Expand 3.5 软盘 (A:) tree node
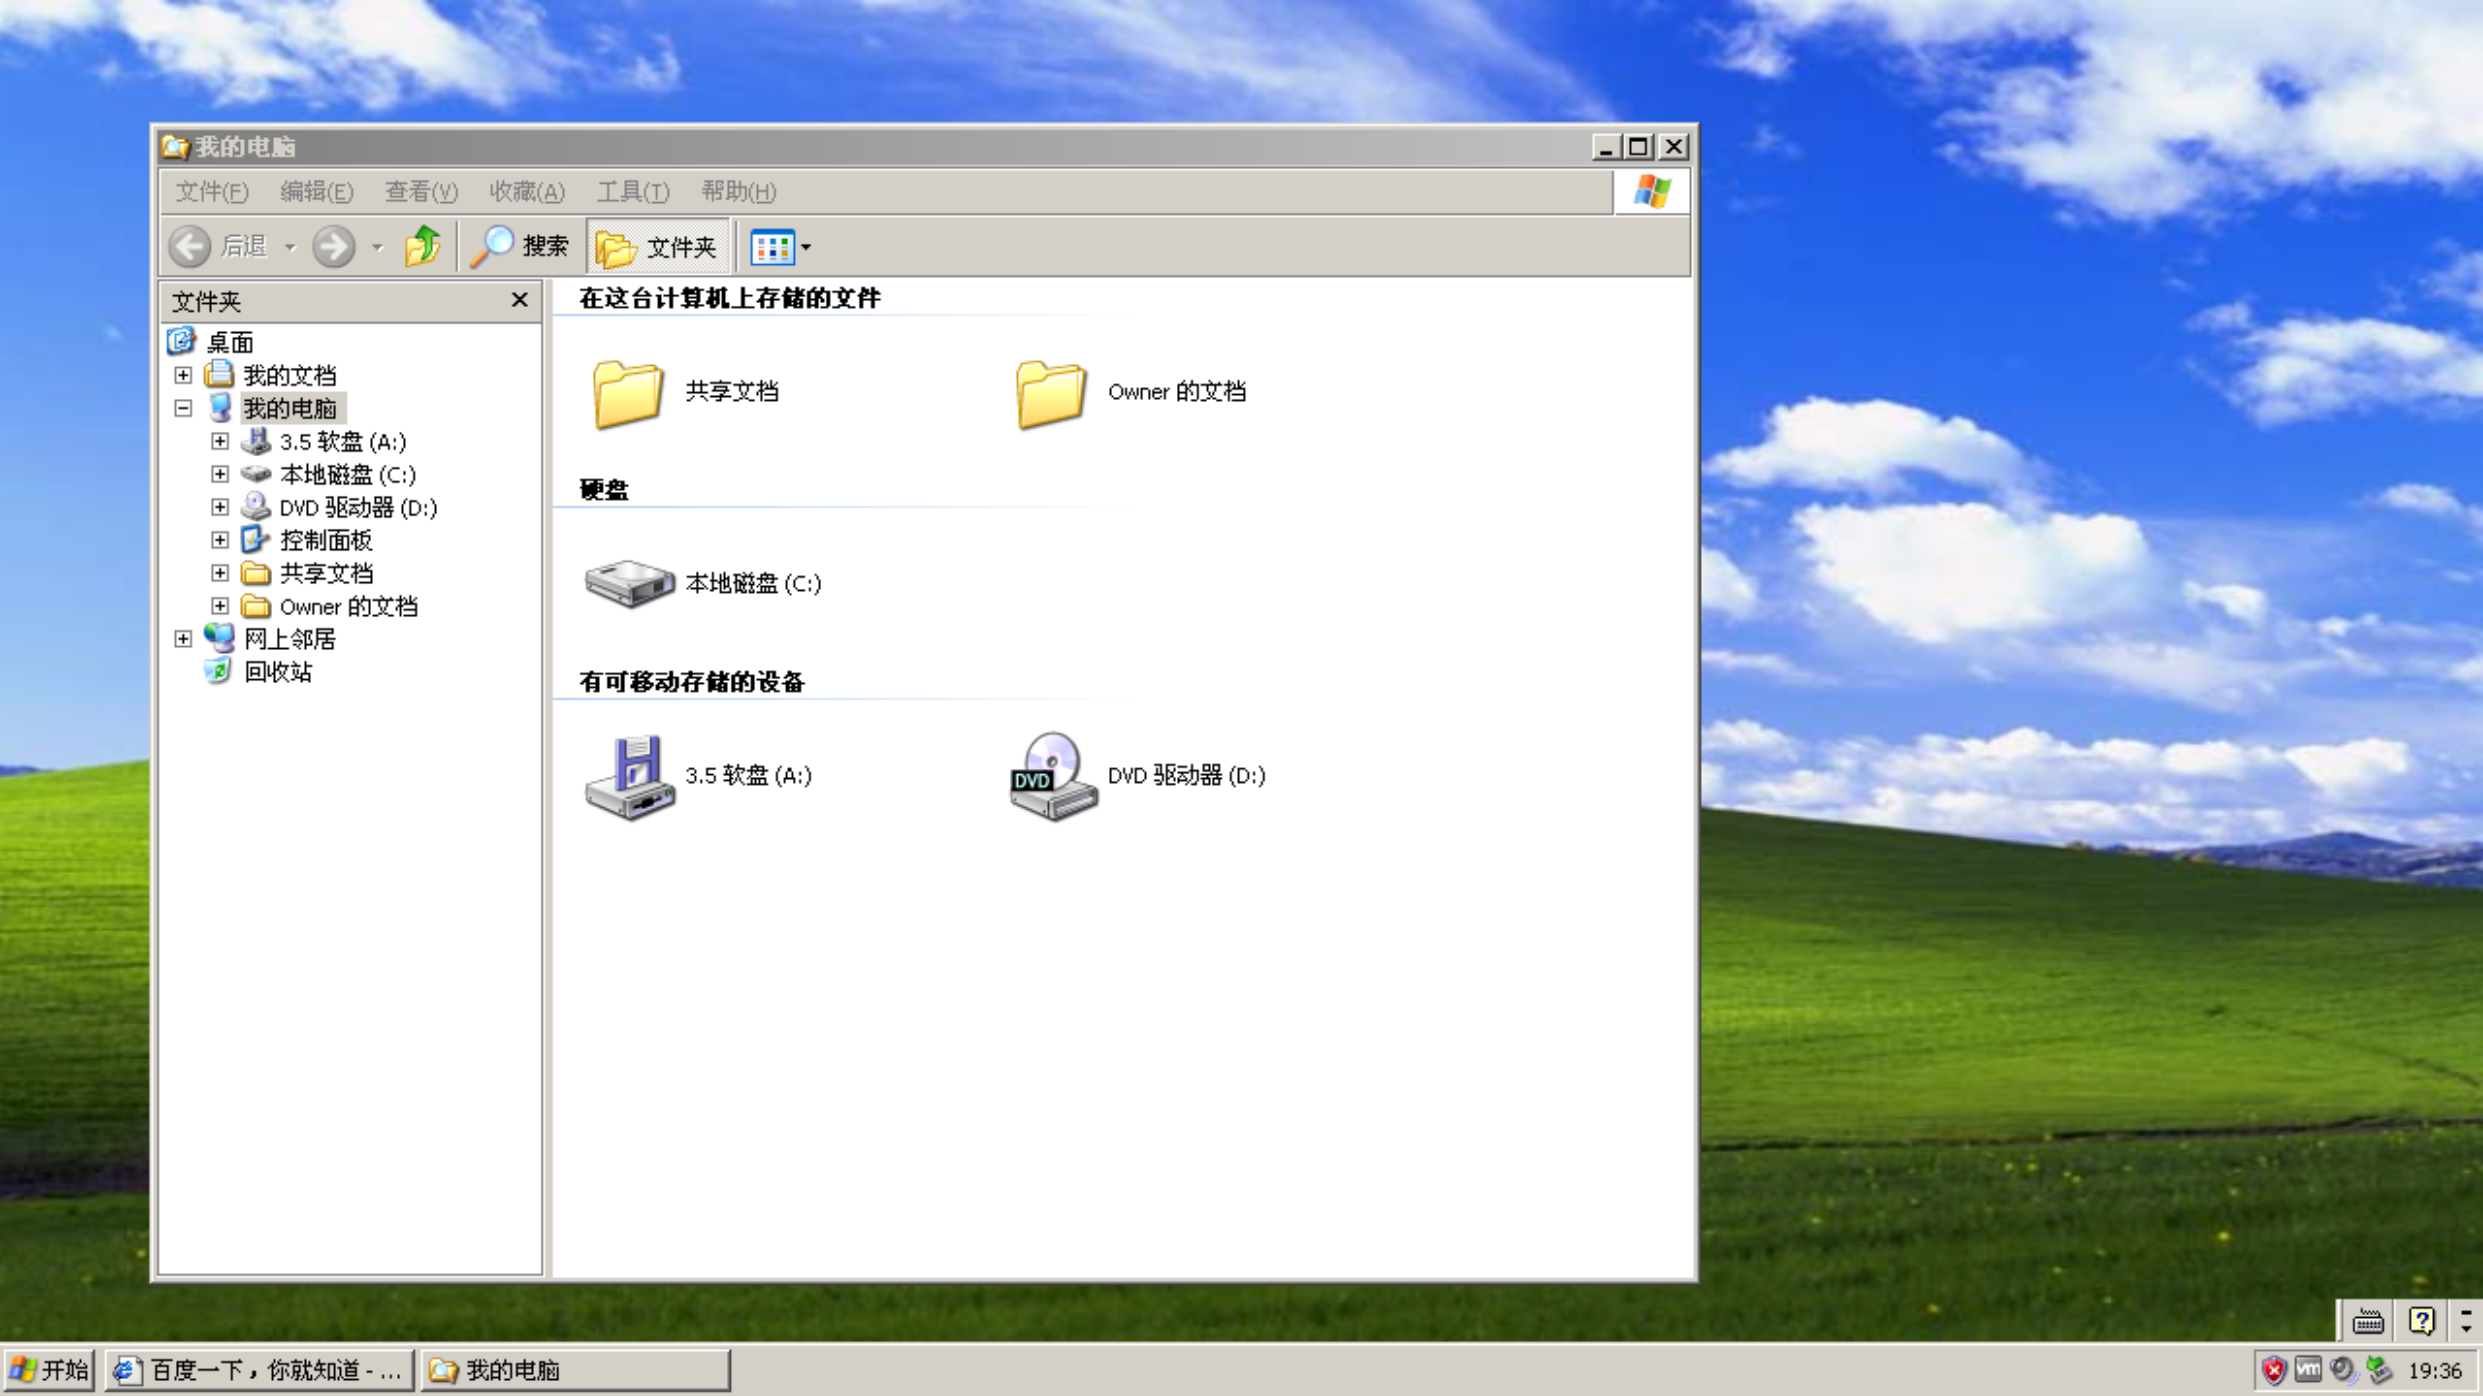2483x1396 pixels. point(220,441)
